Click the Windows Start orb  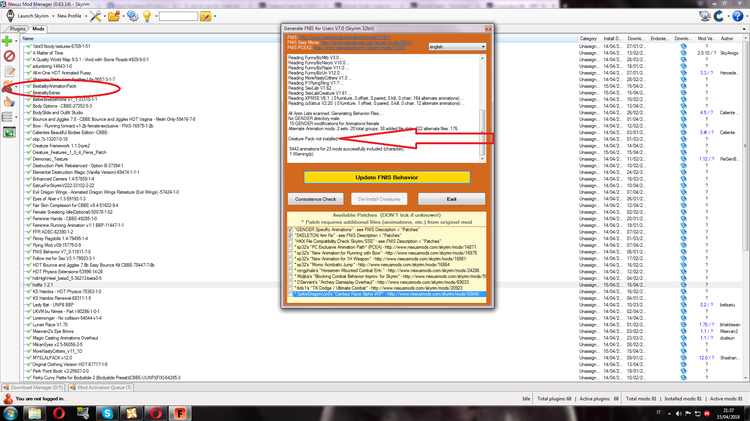coord(11,413)
